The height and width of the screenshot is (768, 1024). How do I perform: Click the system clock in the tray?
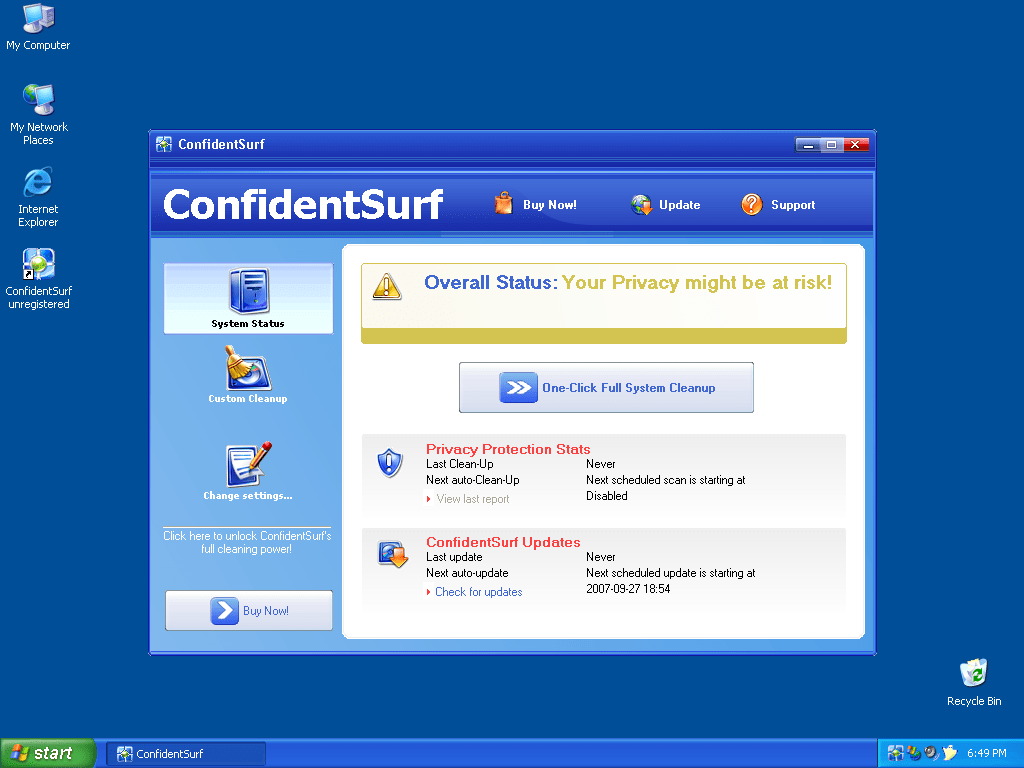pos(986,753)
